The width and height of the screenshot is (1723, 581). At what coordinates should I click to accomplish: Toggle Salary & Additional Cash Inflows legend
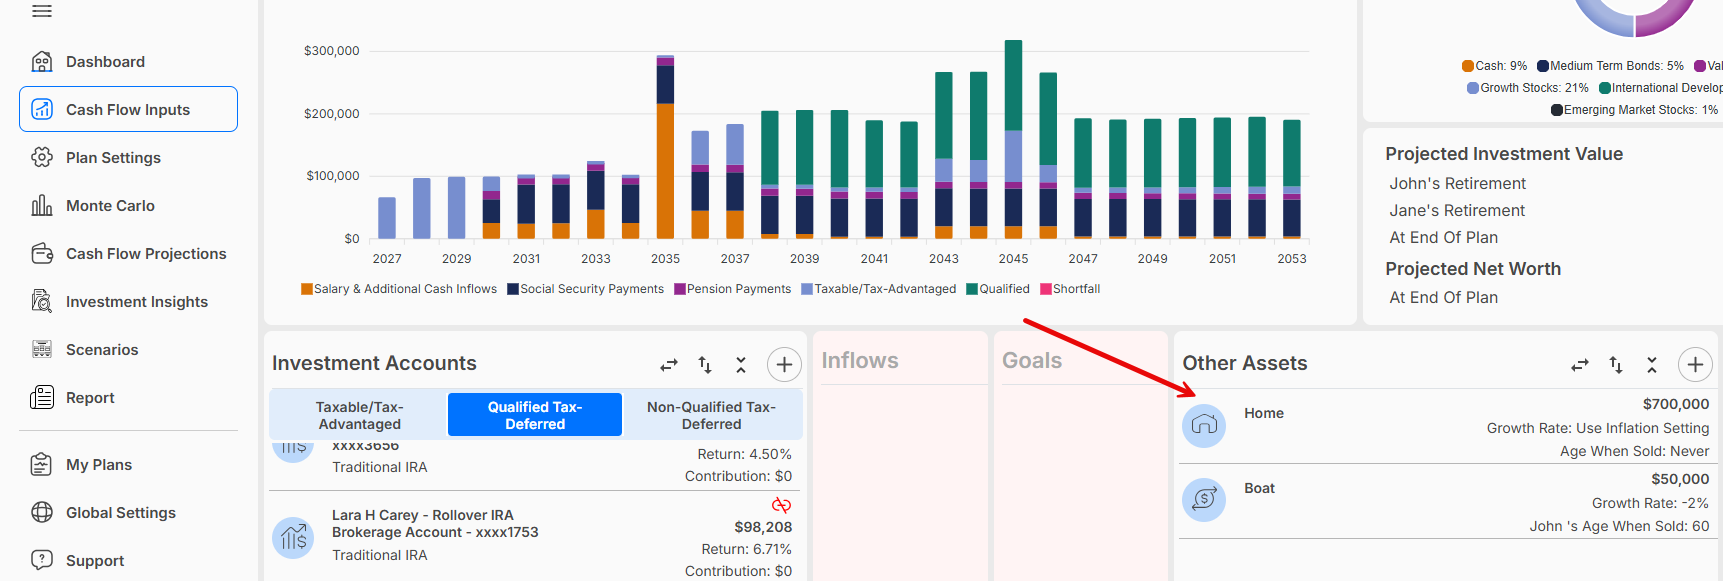point(399,289)
